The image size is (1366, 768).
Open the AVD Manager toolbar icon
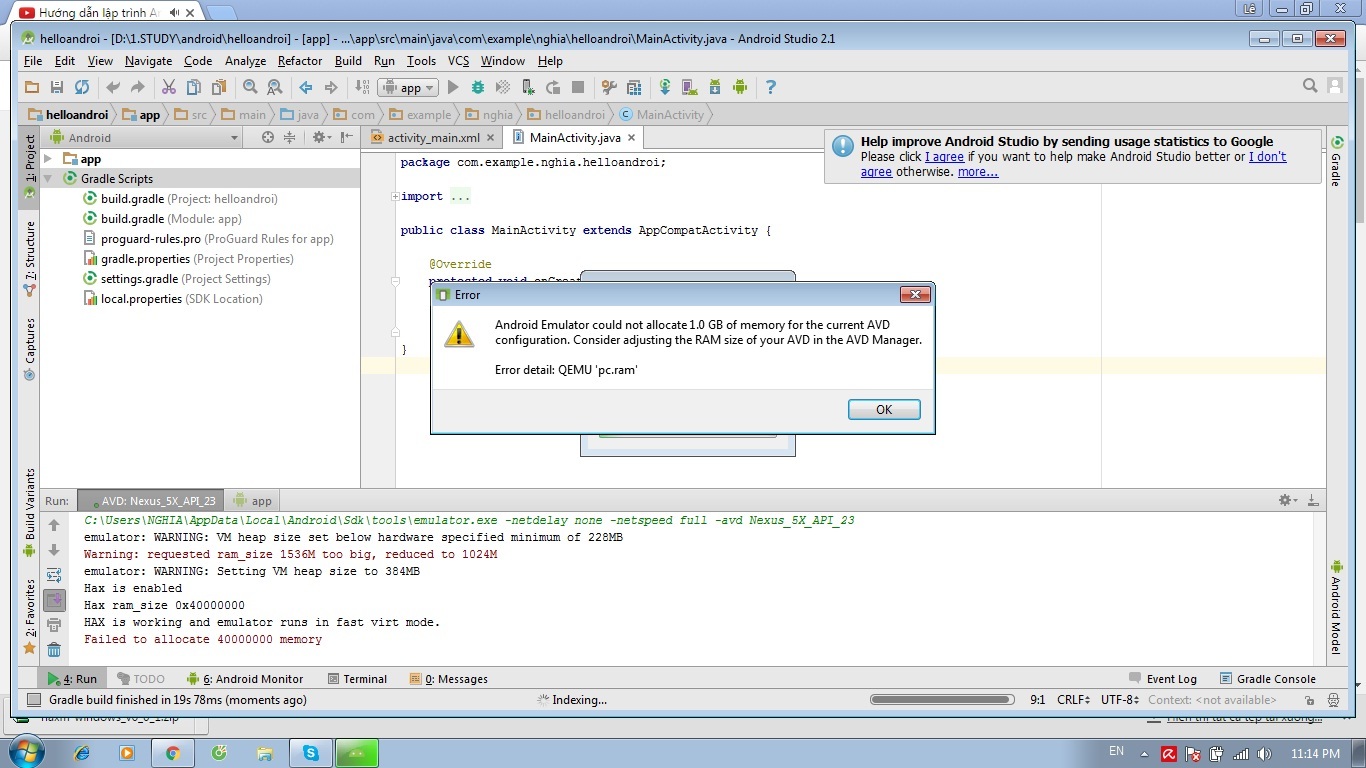click(689, 88)
